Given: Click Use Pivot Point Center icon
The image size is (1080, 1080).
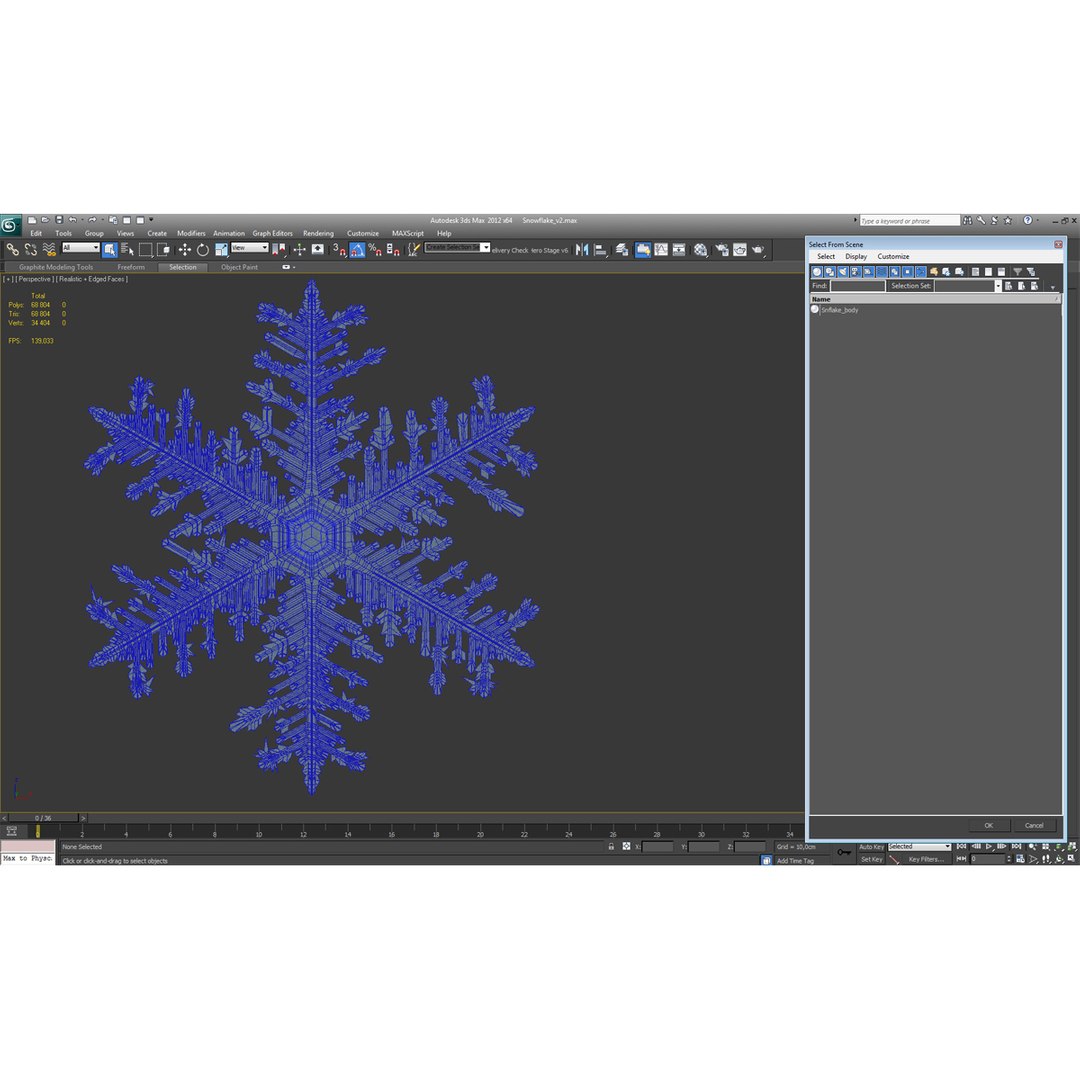Looking at the screenshot, I should pyautogui.click(x=279, y=249).
